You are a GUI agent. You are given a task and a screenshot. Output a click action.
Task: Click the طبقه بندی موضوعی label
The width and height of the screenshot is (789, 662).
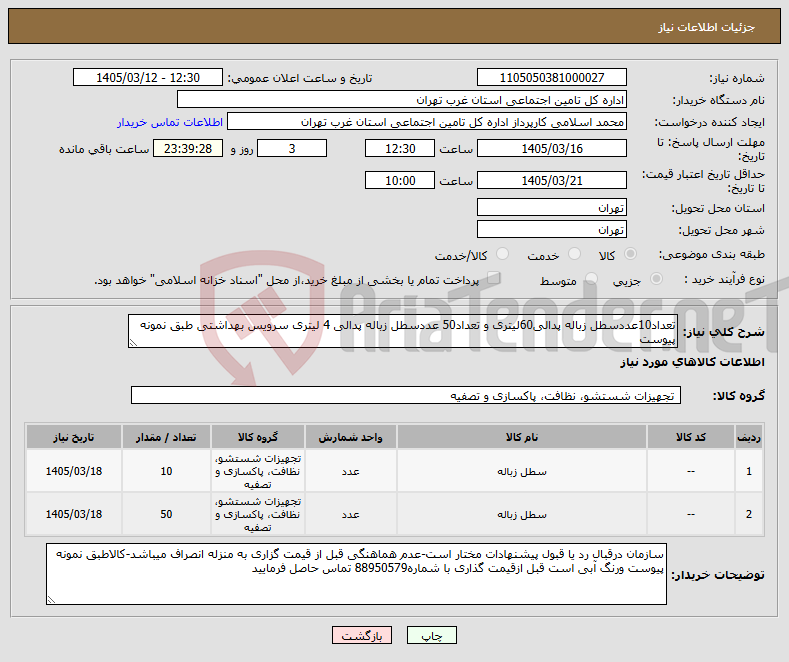click(712, 255)
